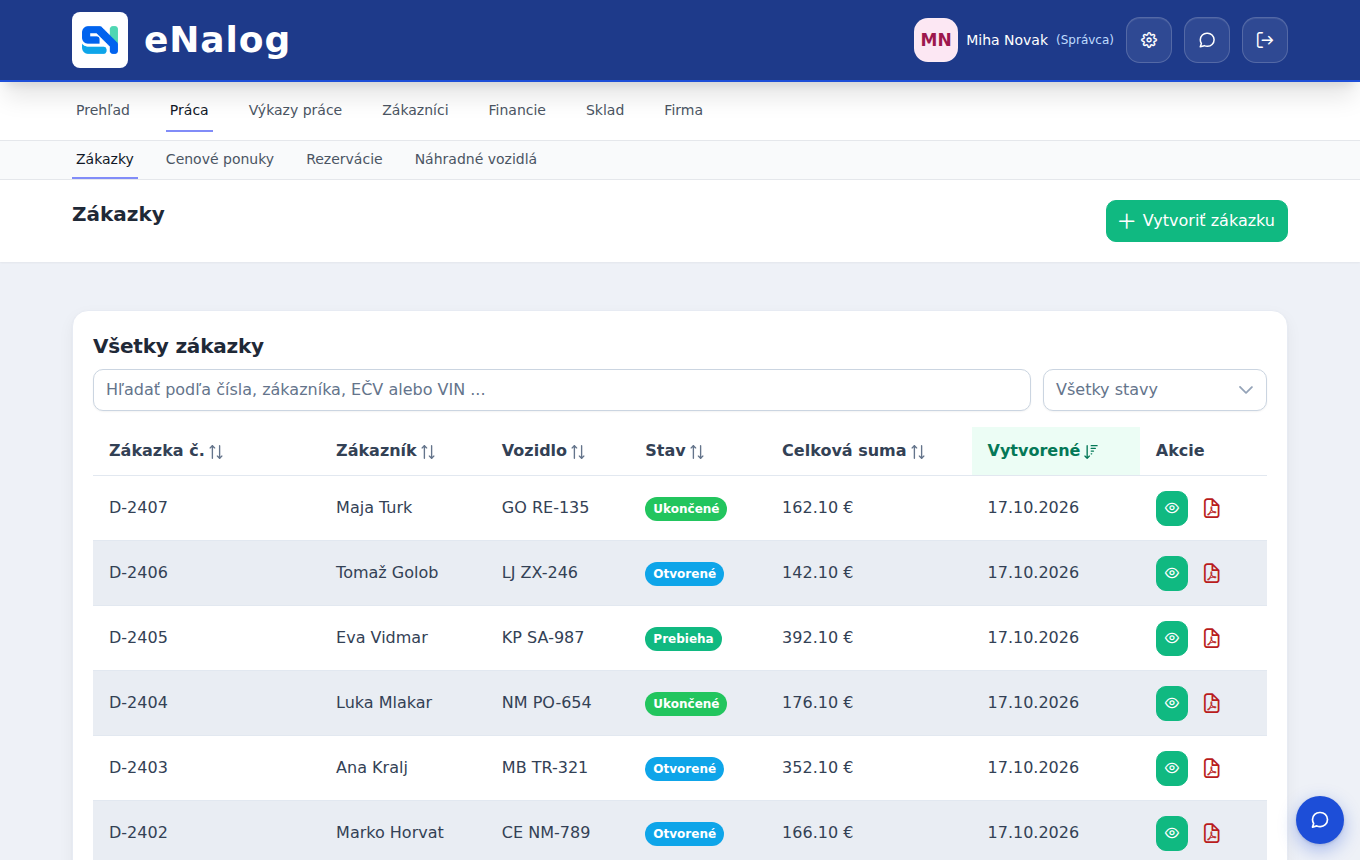
Task: Download PDF for order D-2404
Action: (x=1212, y=703)
